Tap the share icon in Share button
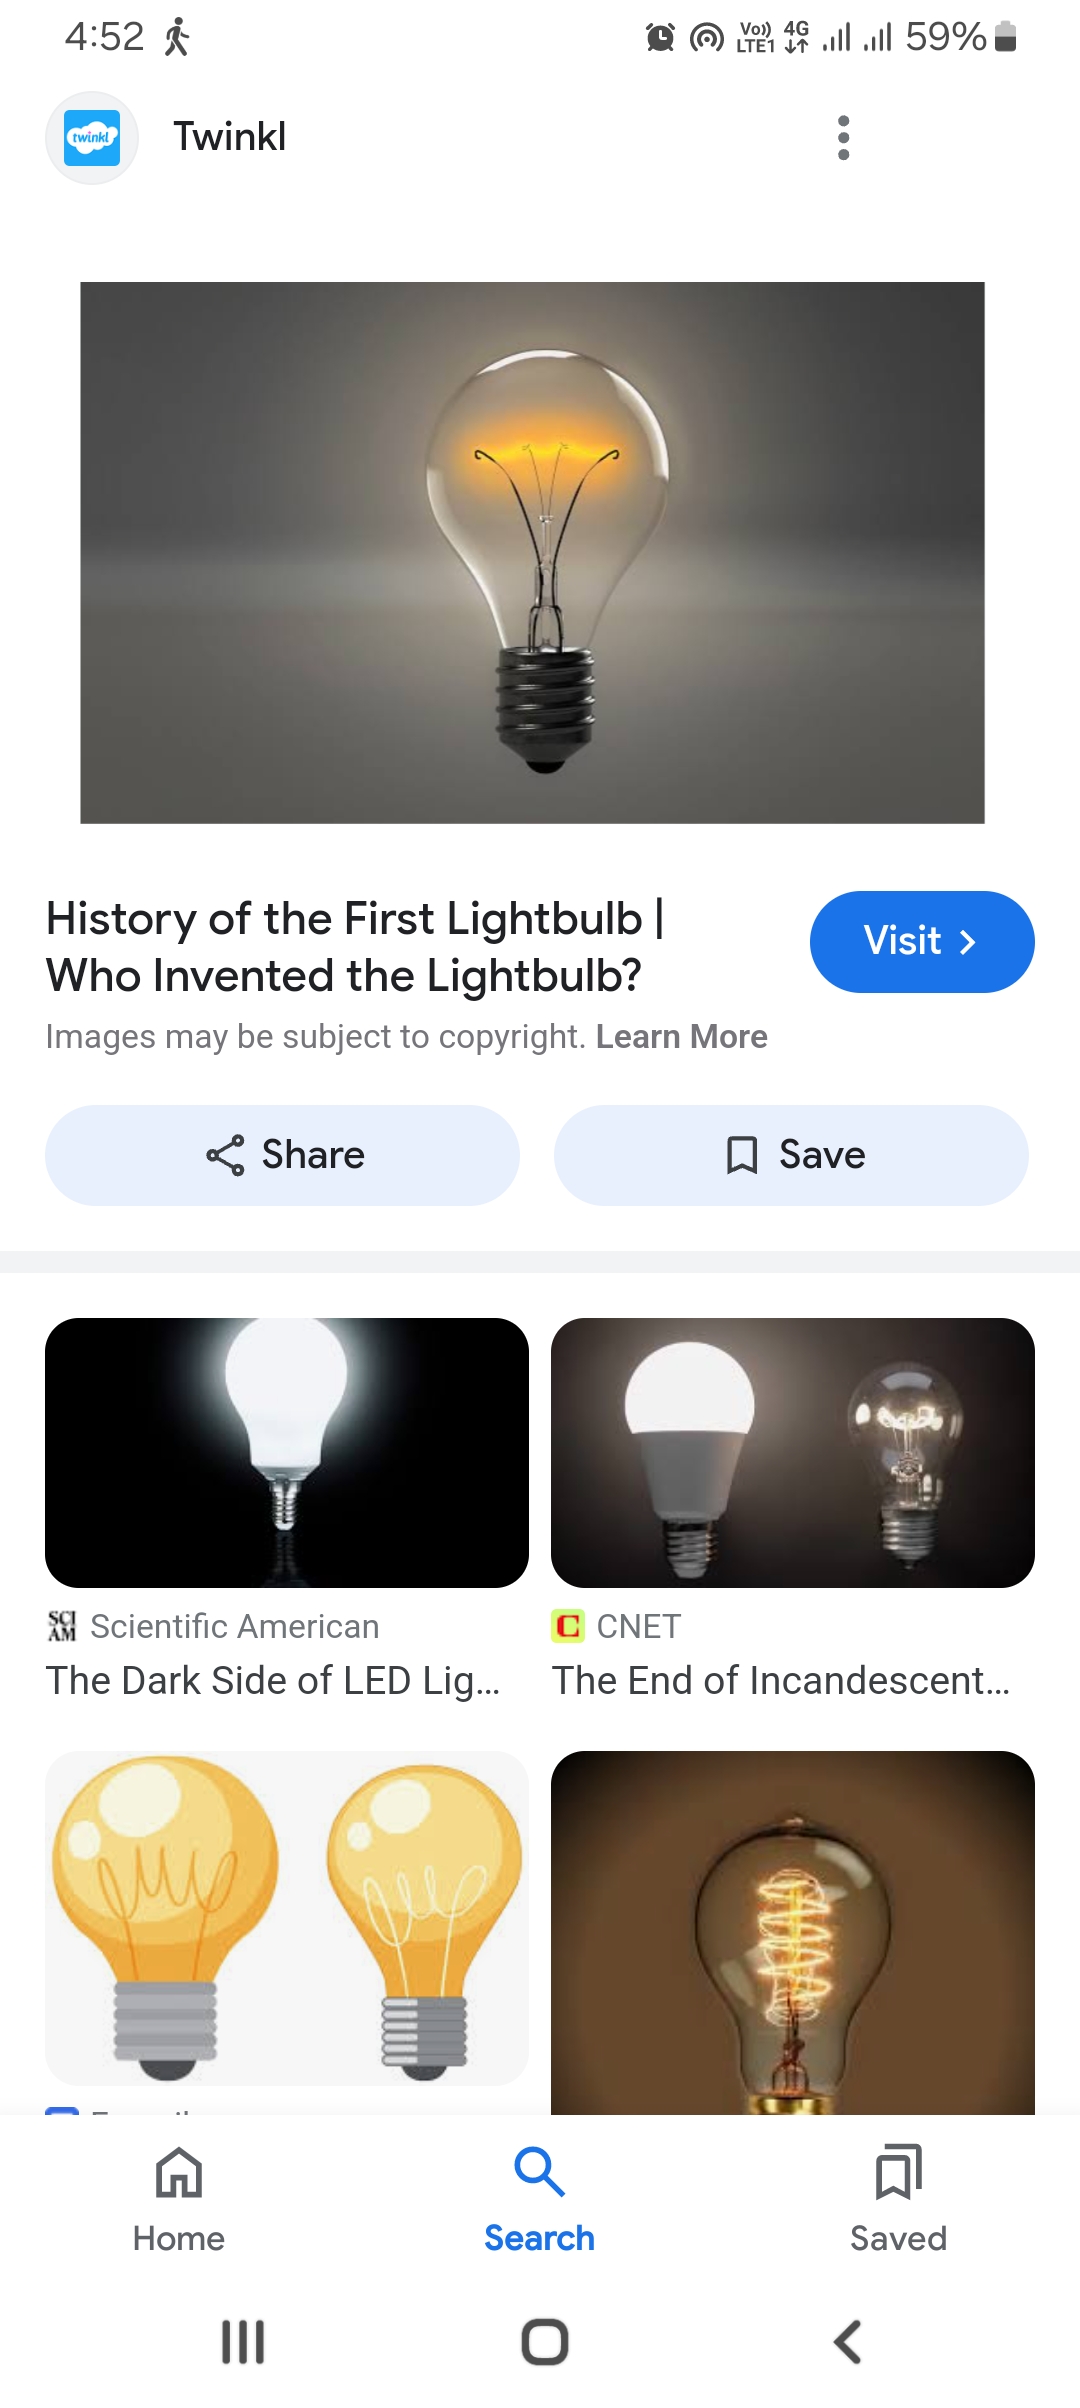 pyautogui.click(x=225, y=1155)
